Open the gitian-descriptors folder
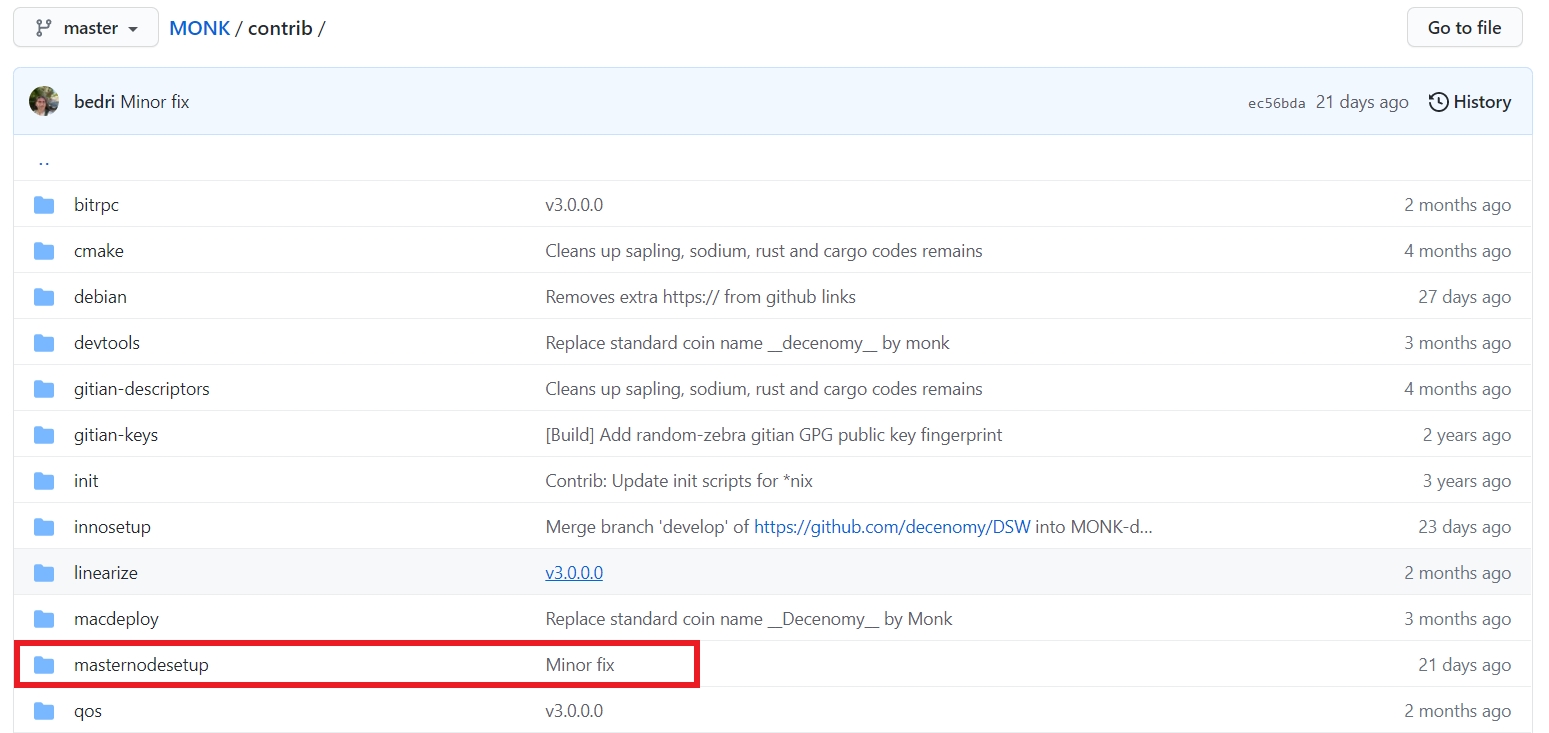 pos(142,389)
